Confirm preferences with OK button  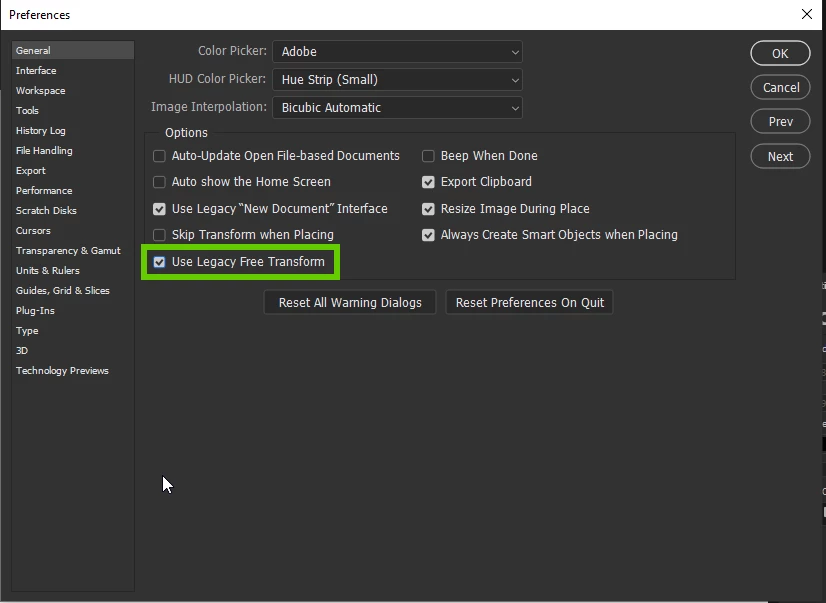click(780, 53)
